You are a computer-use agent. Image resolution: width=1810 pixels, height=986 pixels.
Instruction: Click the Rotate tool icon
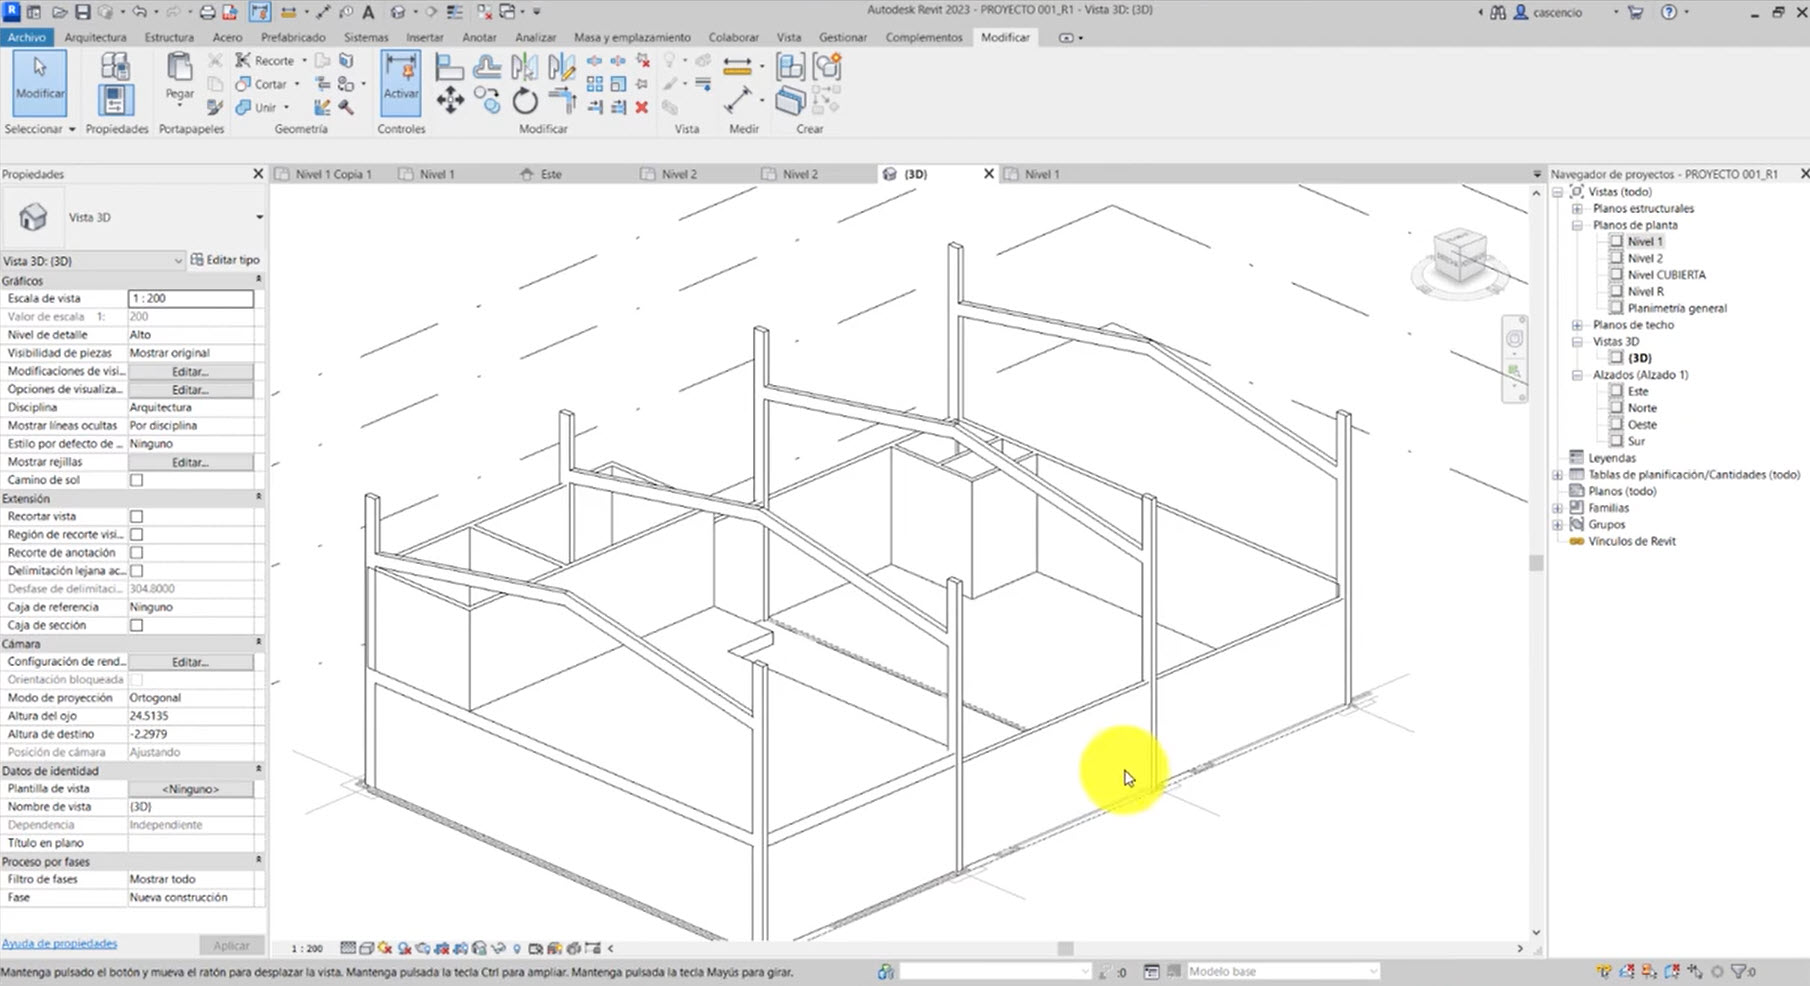tap(525, 101)
